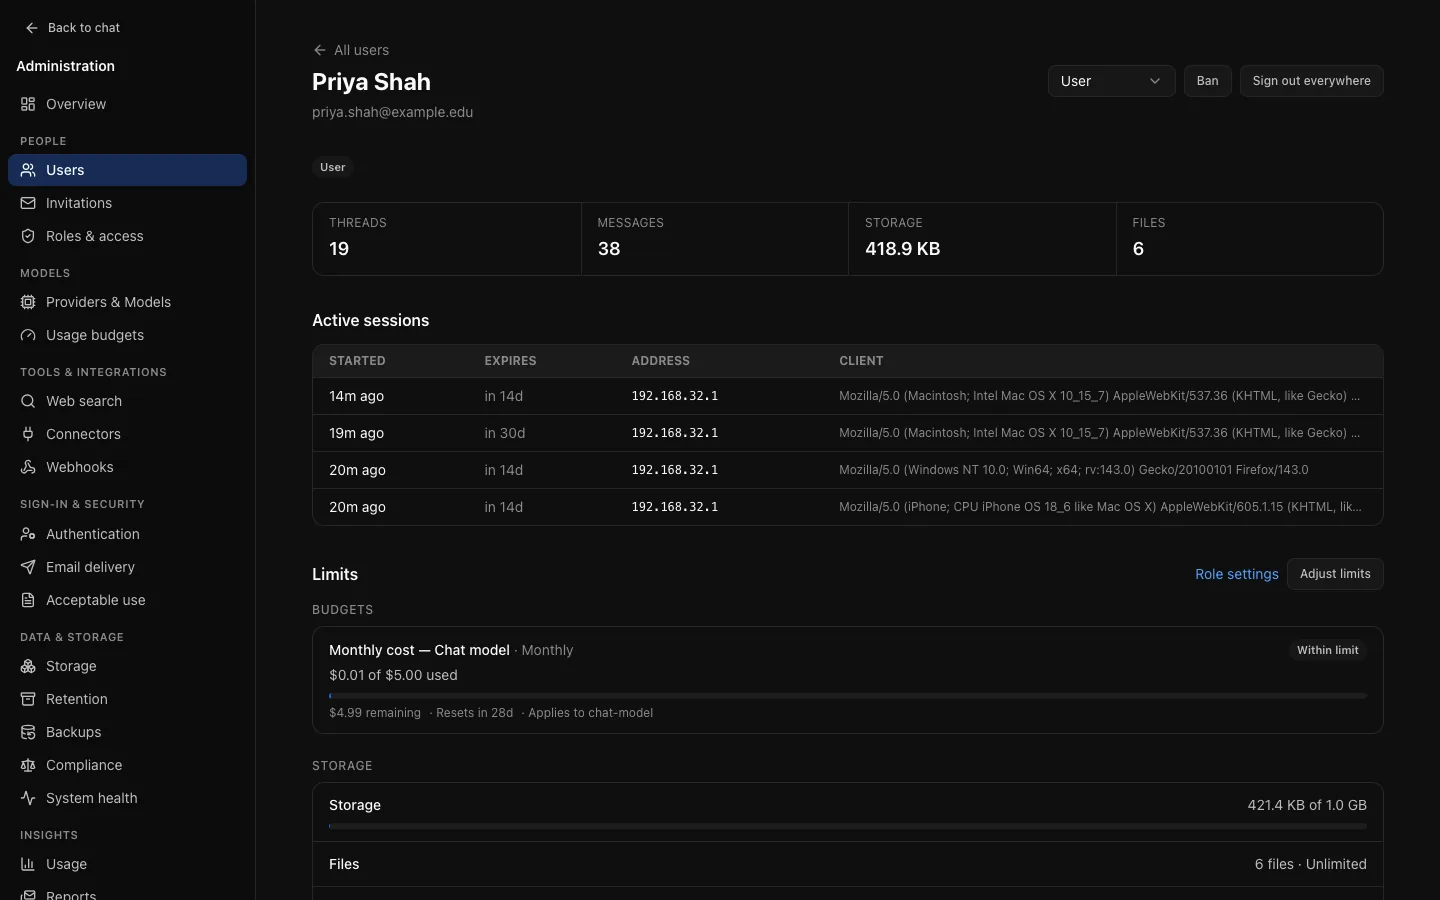Open Roles & access page
This screenshot has height=900, width=1440.
click(x=127, y=236)
